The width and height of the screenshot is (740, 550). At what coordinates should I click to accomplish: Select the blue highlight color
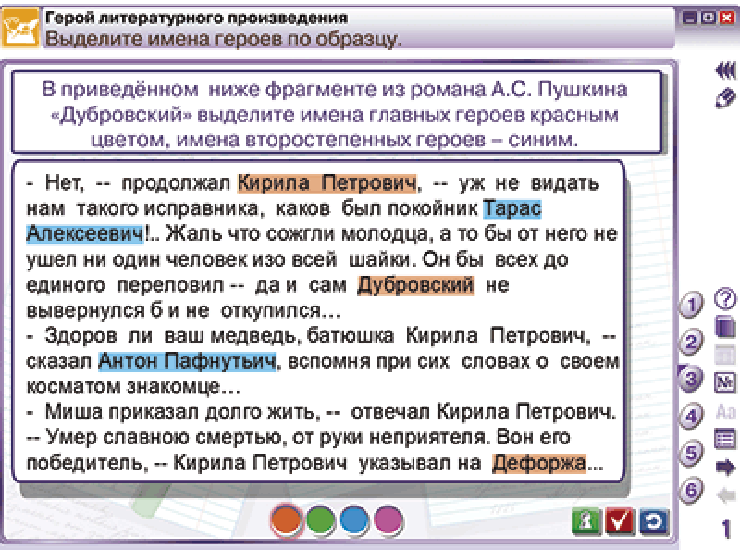tap(354, 520)
